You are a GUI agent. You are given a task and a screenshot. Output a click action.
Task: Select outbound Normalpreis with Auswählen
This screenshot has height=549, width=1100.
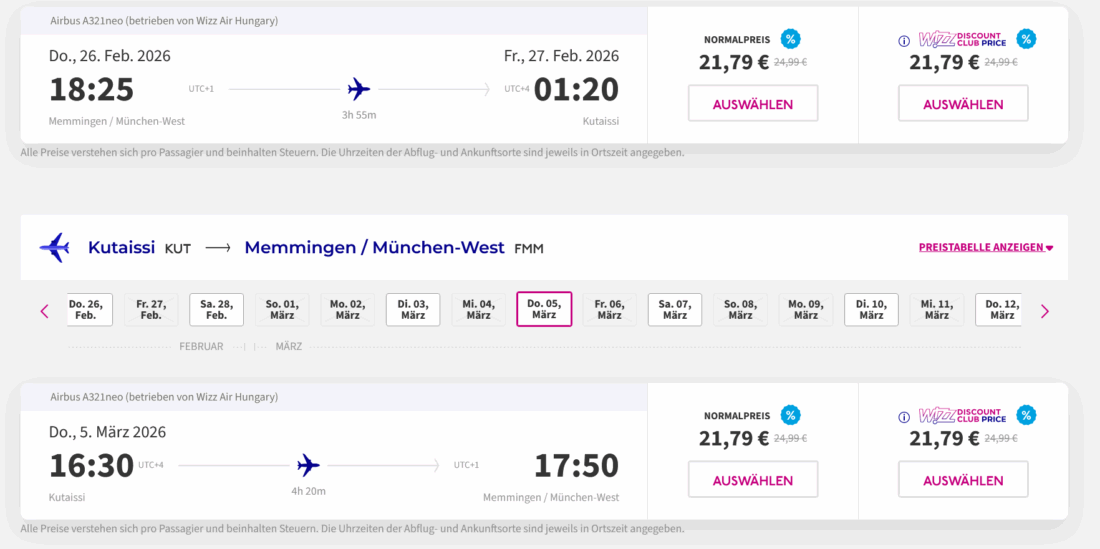pos(753,104)
